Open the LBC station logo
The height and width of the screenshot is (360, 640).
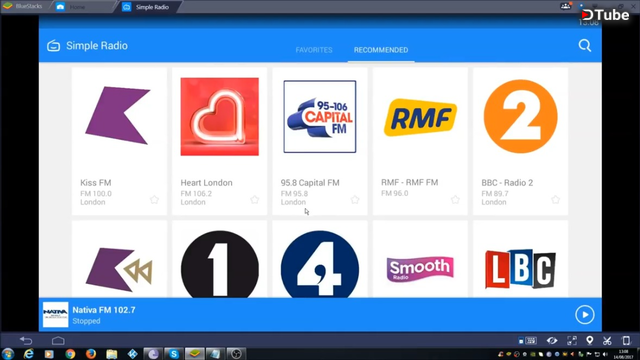pyautogui.click(x=520, y=269)
